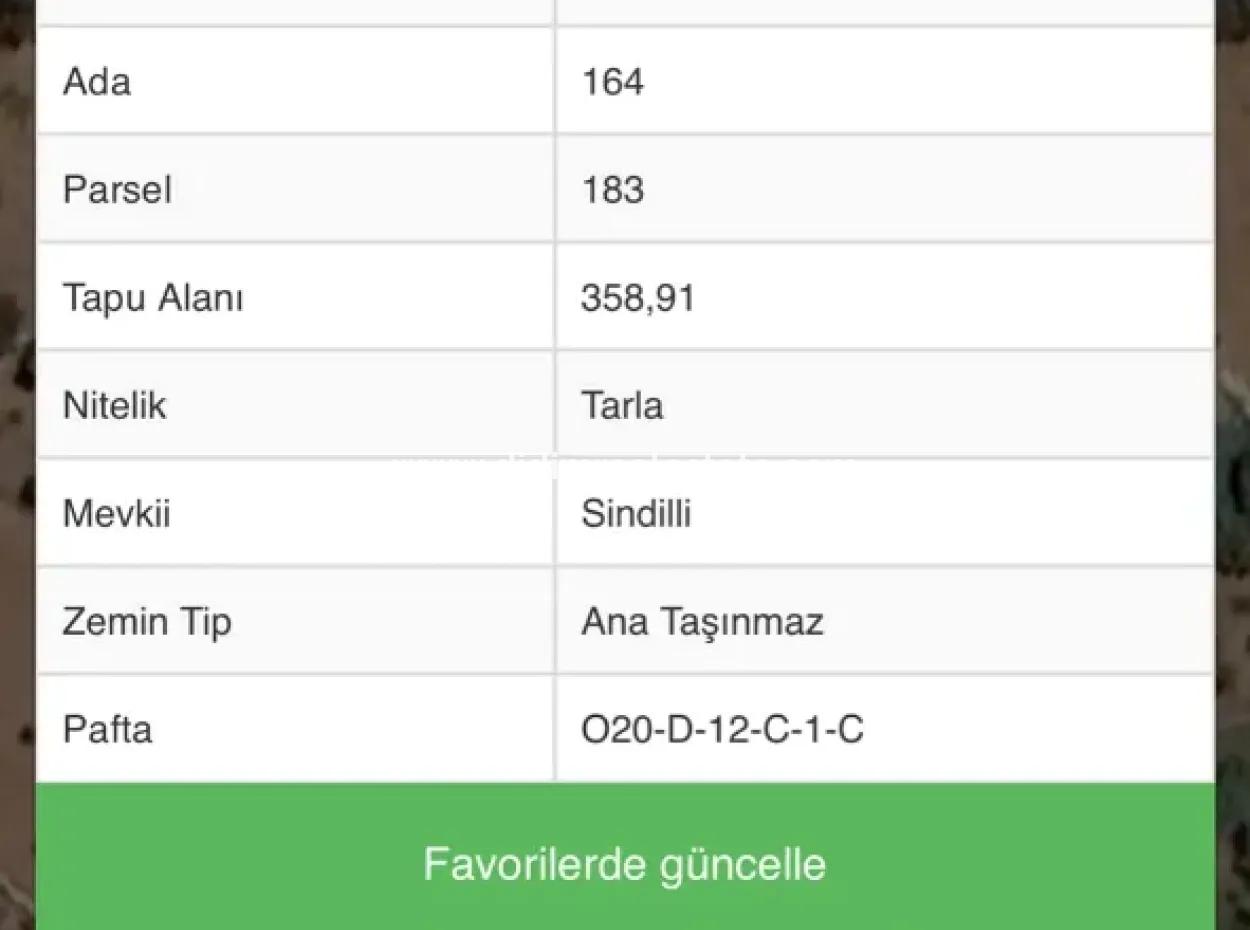Click the top partially visible table row
Screen dimensions: 1250x930
pyautogui.click(x=625, y=10)
